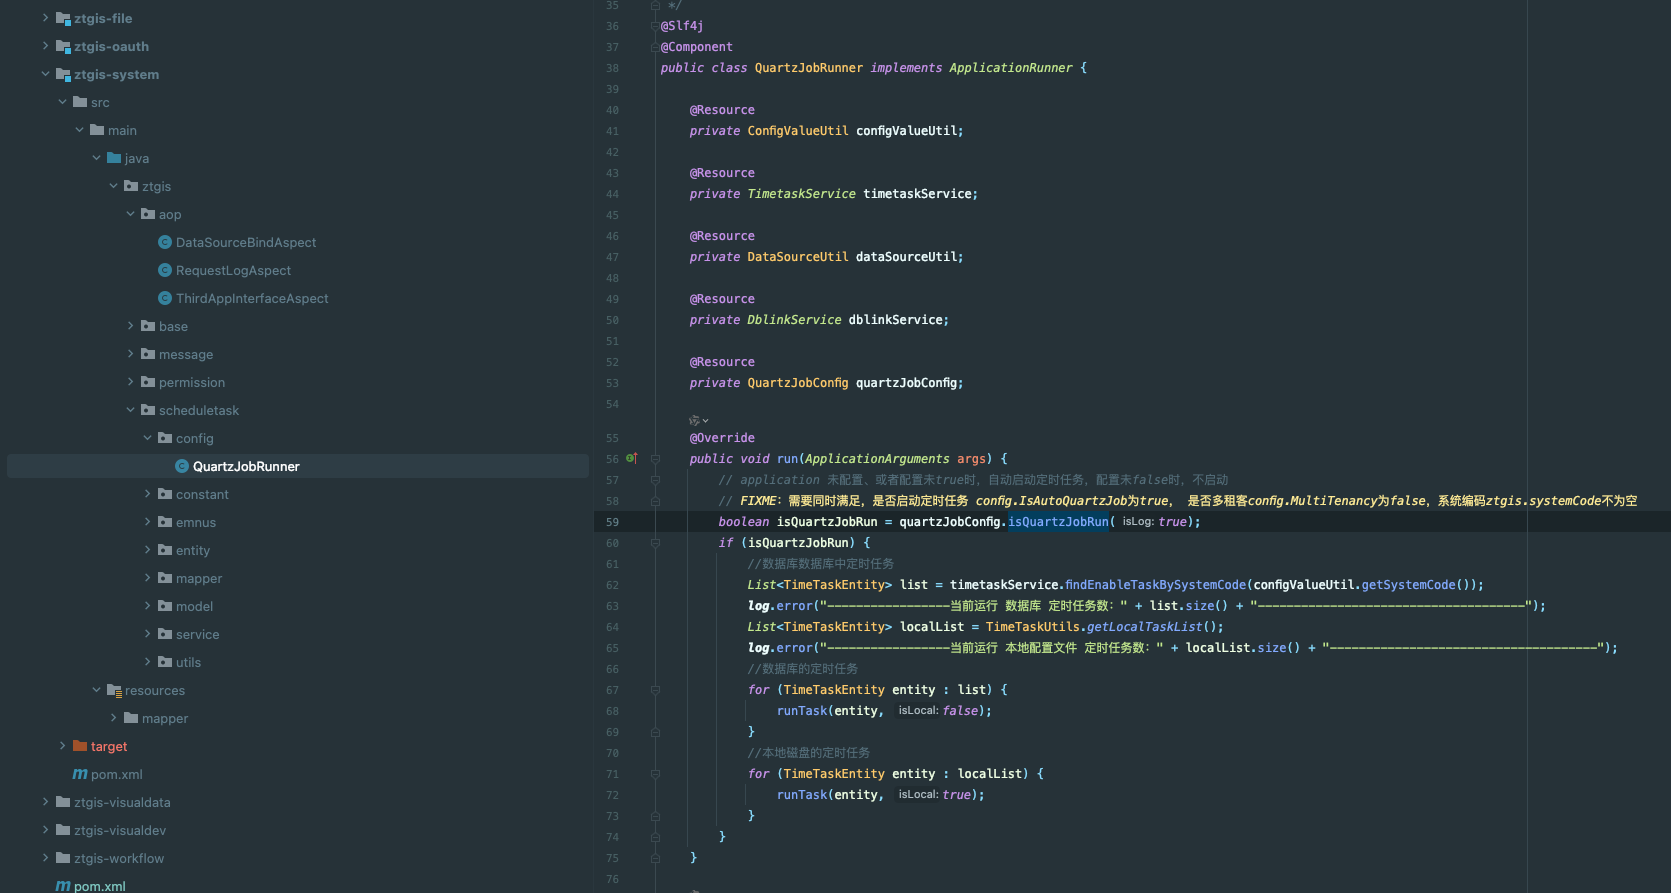Click the resources folder icon
1671x893 pixels.
click(114, 690)
